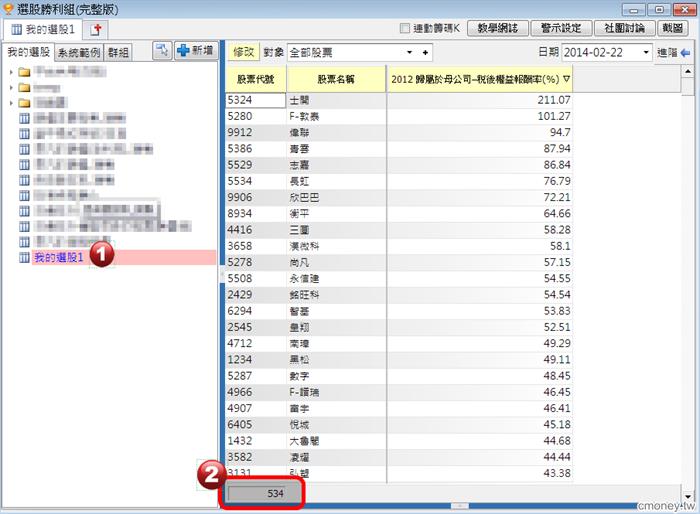
Task: Click stock code 5534
Action: (x=240, y=181)
